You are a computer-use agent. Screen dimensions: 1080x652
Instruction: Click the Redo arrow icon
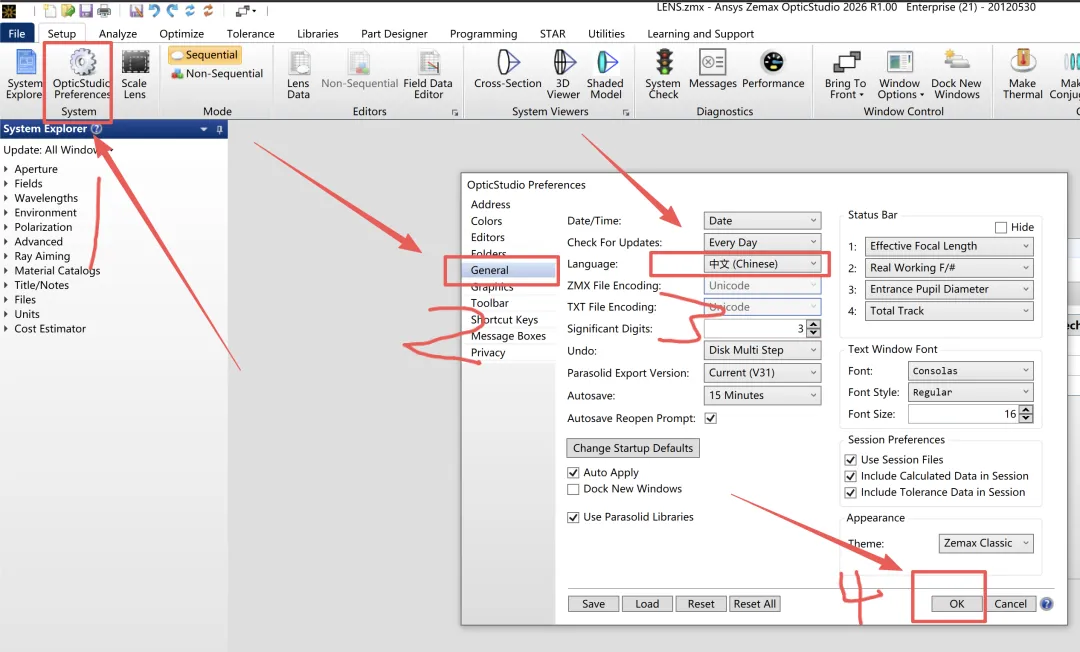pos(172,10)
